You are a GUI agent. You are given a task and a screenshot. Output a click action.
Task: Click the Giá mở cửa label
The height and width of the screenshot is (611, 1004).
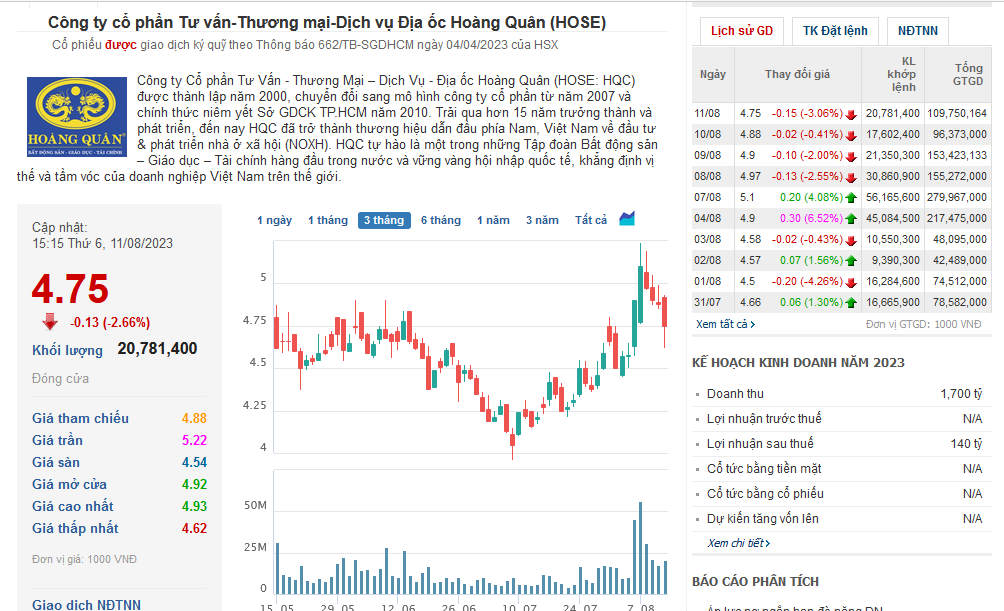[x=69, y=484]
